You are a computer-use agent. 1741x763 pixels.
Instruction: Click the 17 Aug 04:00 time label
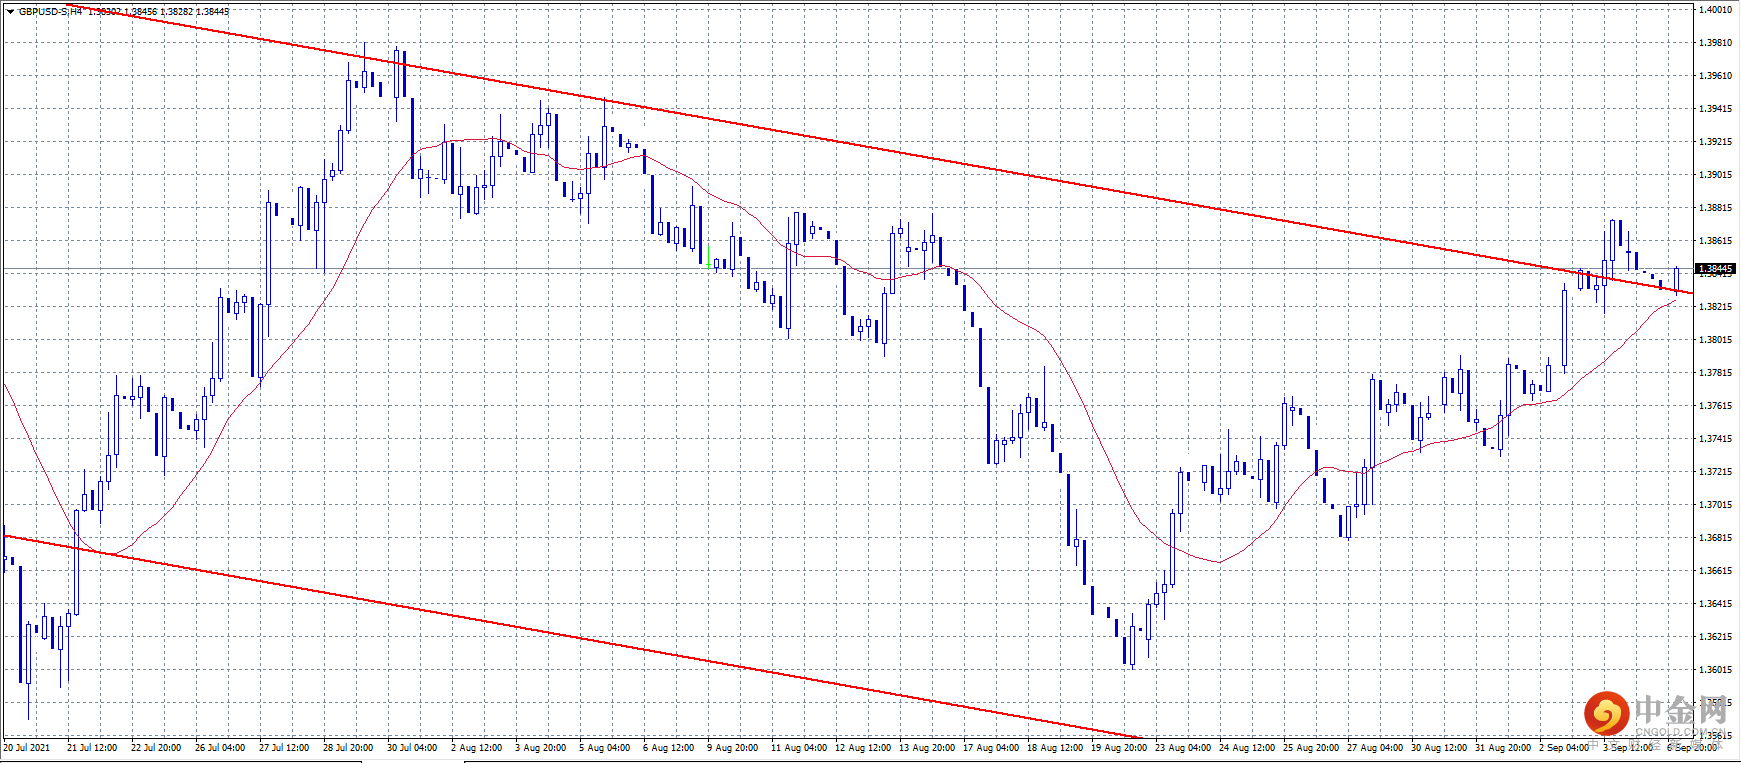(991, 747)
